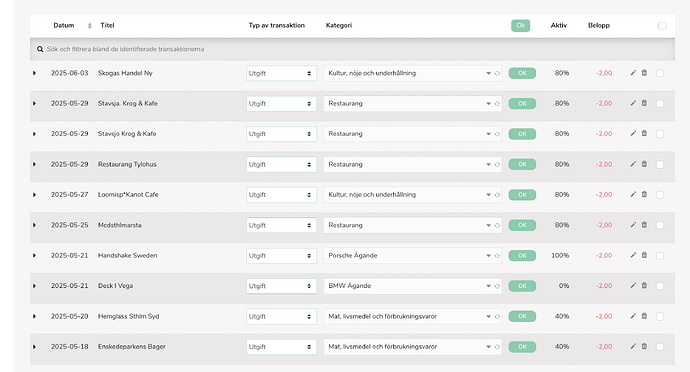690x372 pixels.
Task: Edit the Loomisp*Kanot Cafe transaction
Action: point(633,194)
